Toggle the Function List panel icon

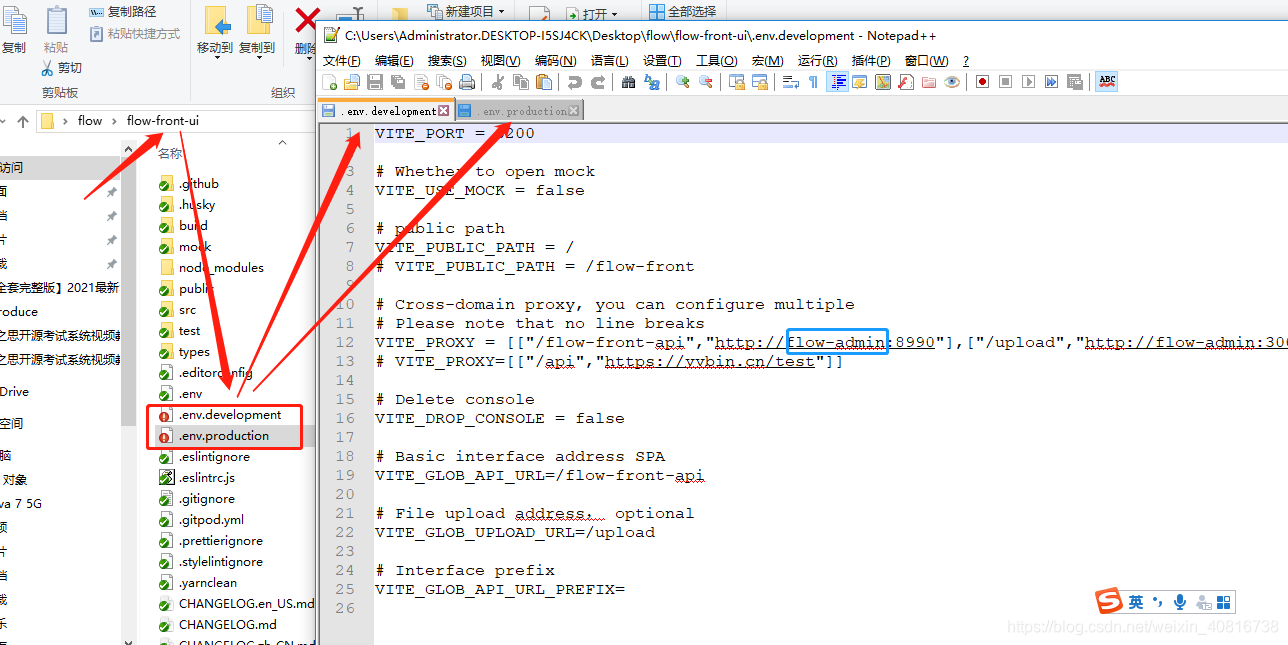point(905,82)
